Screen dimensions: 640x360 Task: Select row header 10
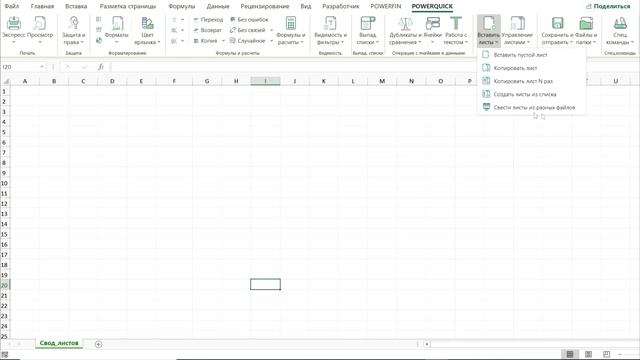(4, 183)
